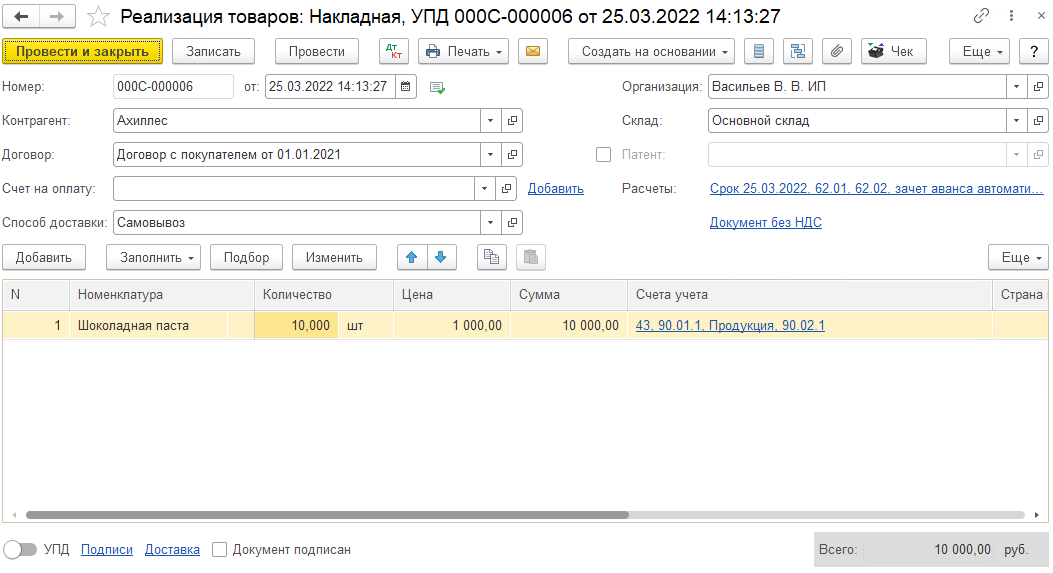
Task: Click the Цена cell 1 000,00
Action: (x=451, y=325)
